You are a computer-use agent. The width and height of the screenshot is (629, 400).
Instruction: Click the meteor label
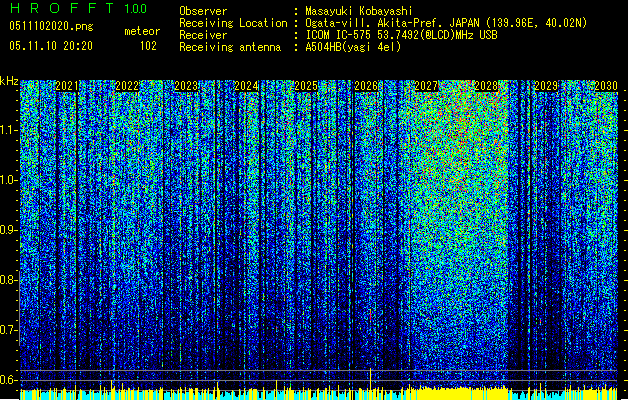(x=142, y=31)
